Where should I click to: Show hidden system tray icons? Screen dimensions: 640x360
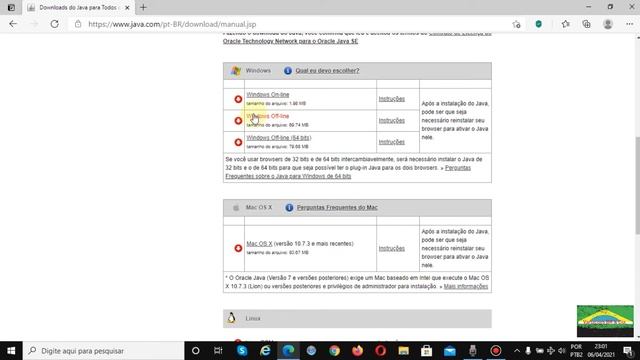(x=517, y=351)
